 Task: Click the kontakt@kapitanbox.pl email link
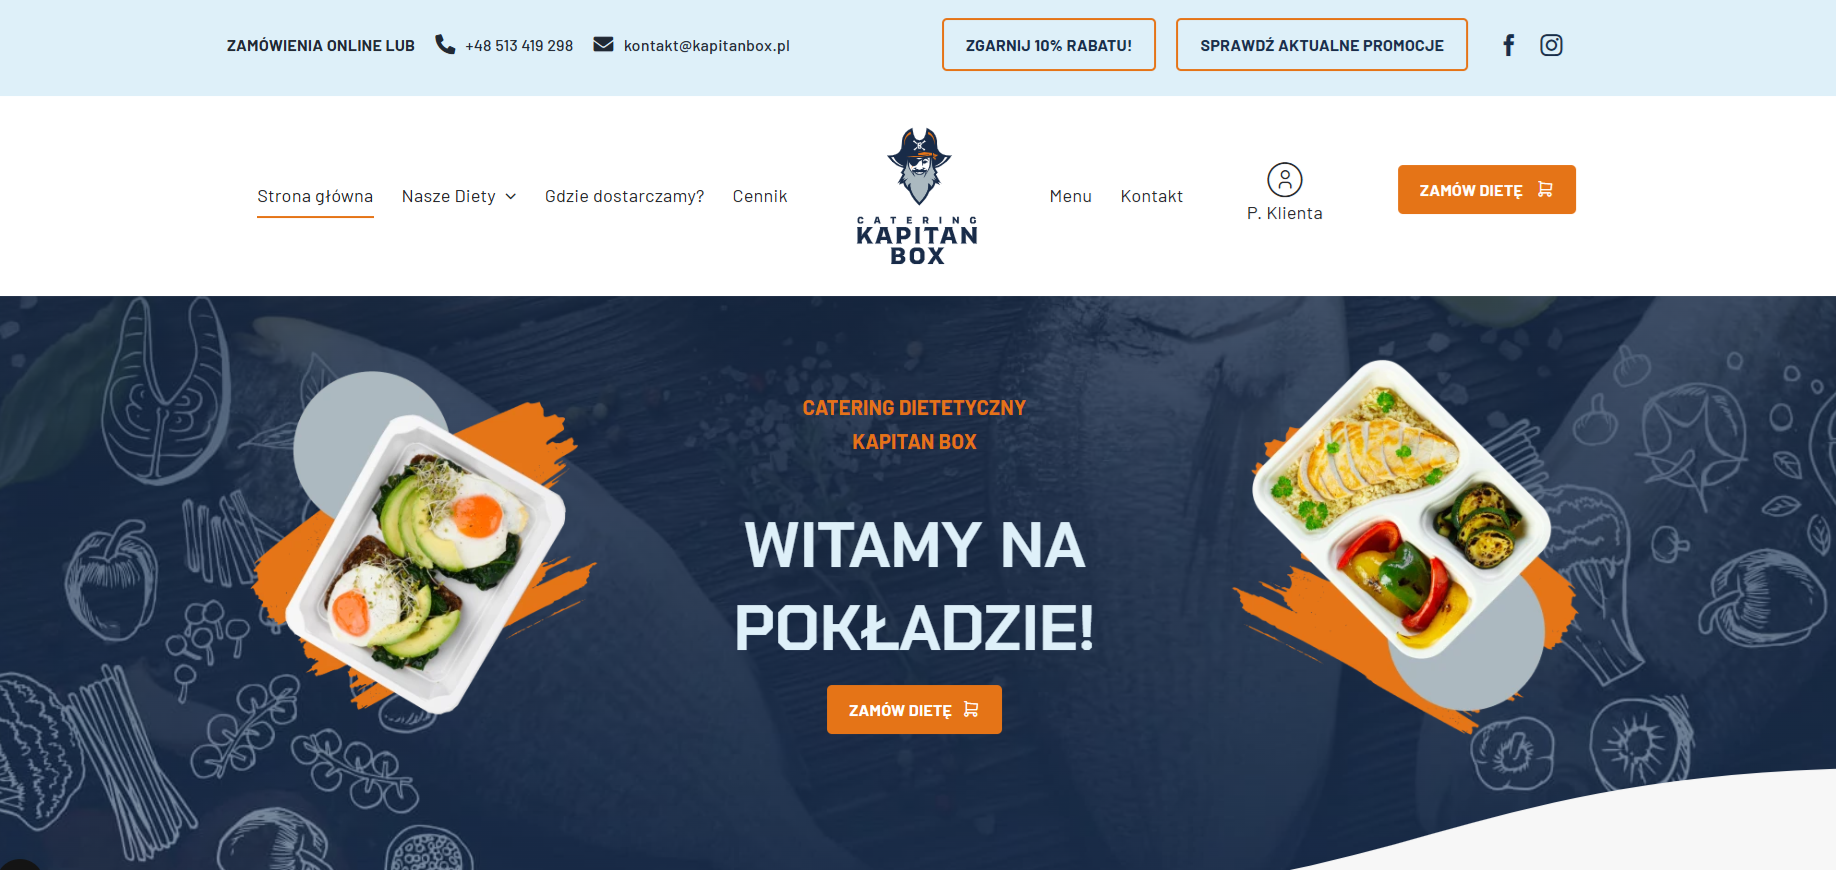pos(707,45)
